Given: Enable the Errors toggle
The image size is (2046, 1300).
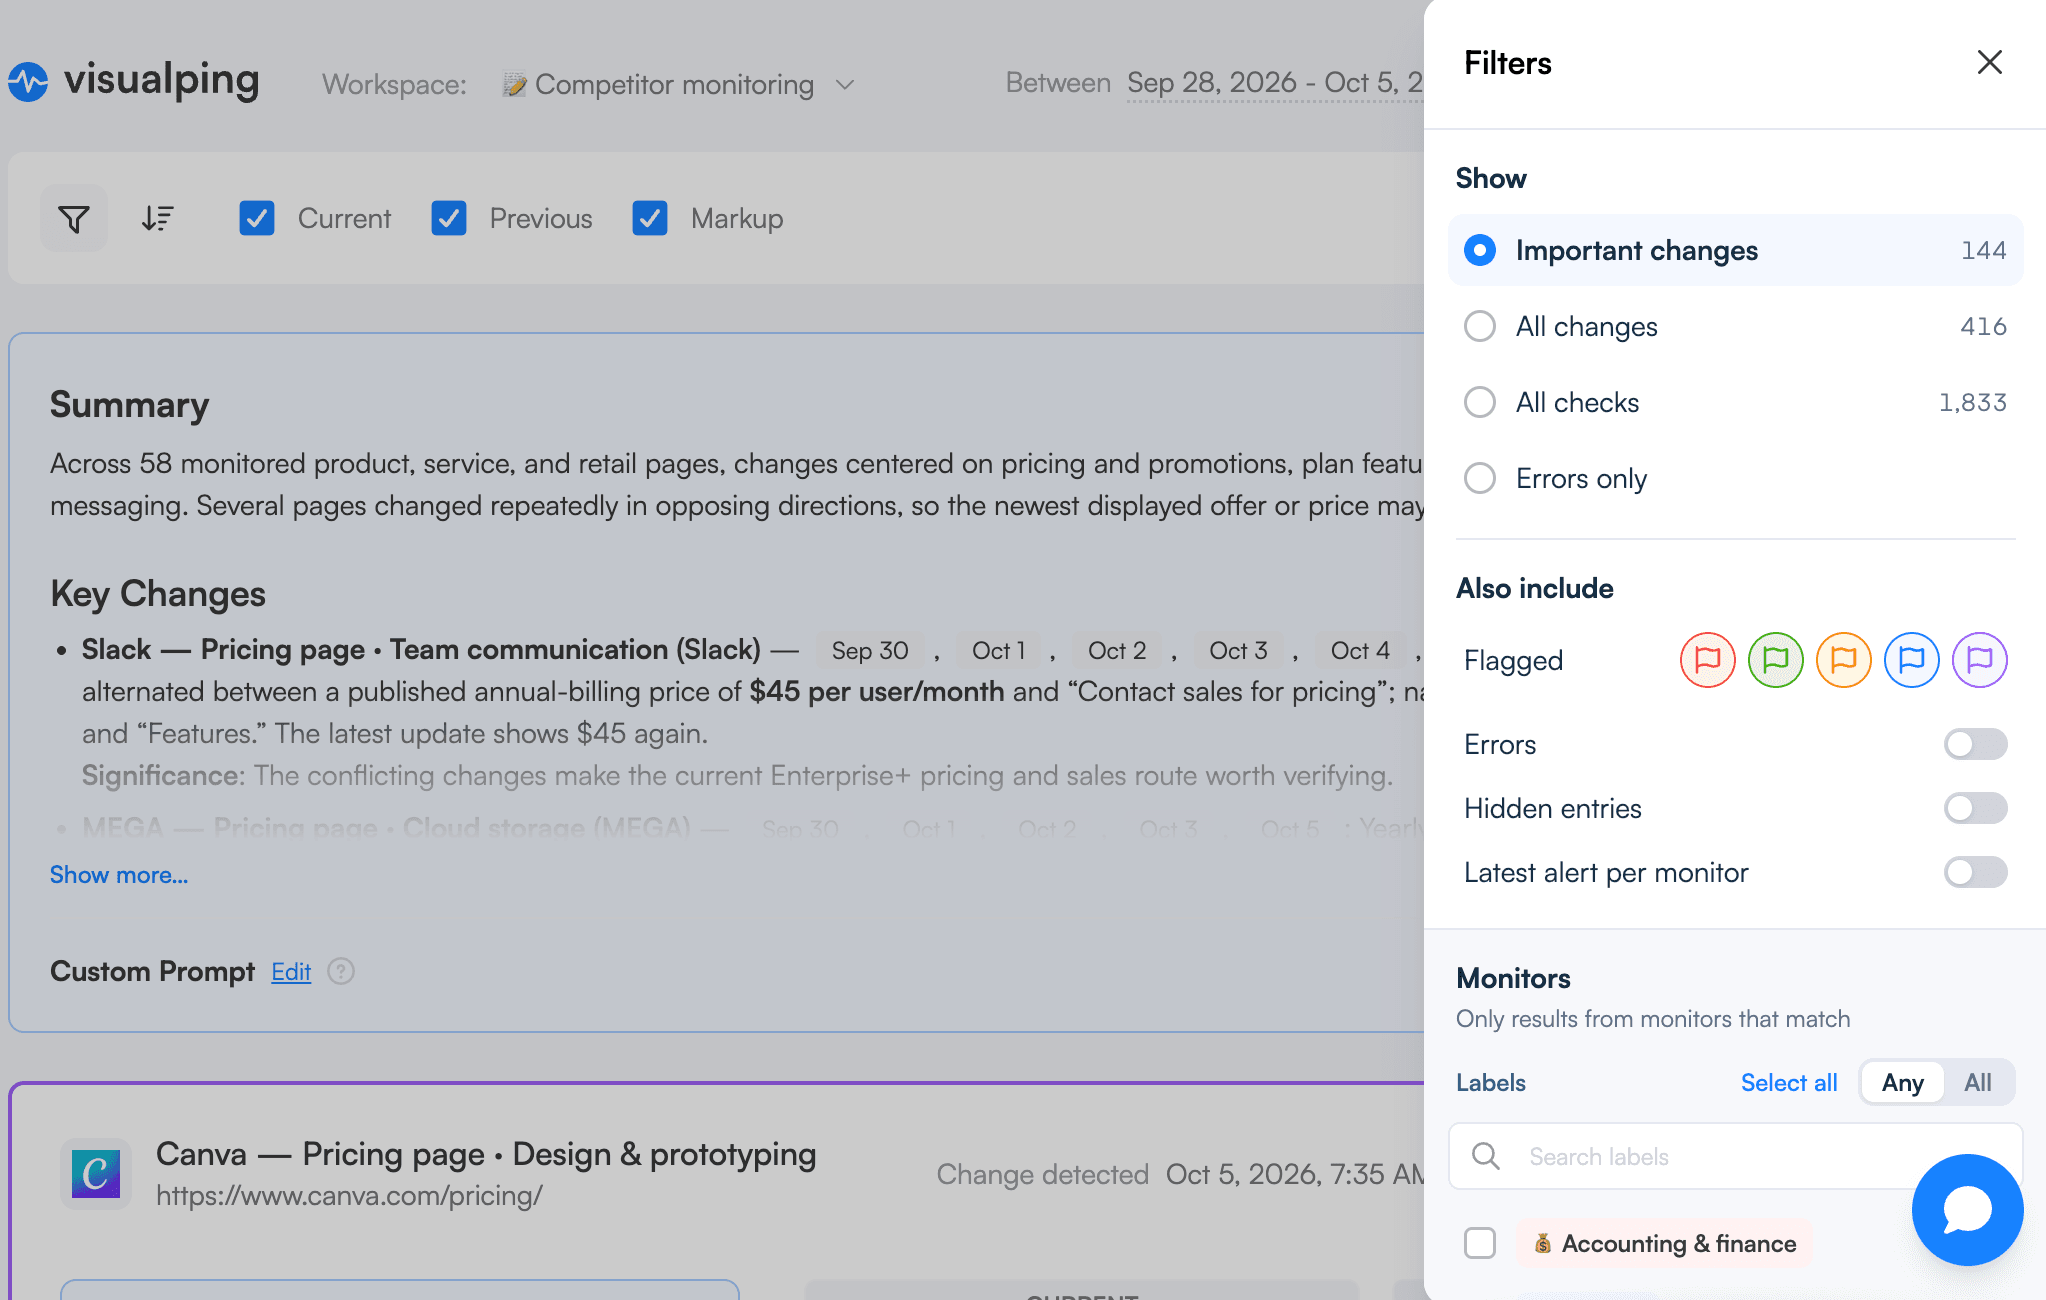Looking at the screenshot, I should 1975,744.
